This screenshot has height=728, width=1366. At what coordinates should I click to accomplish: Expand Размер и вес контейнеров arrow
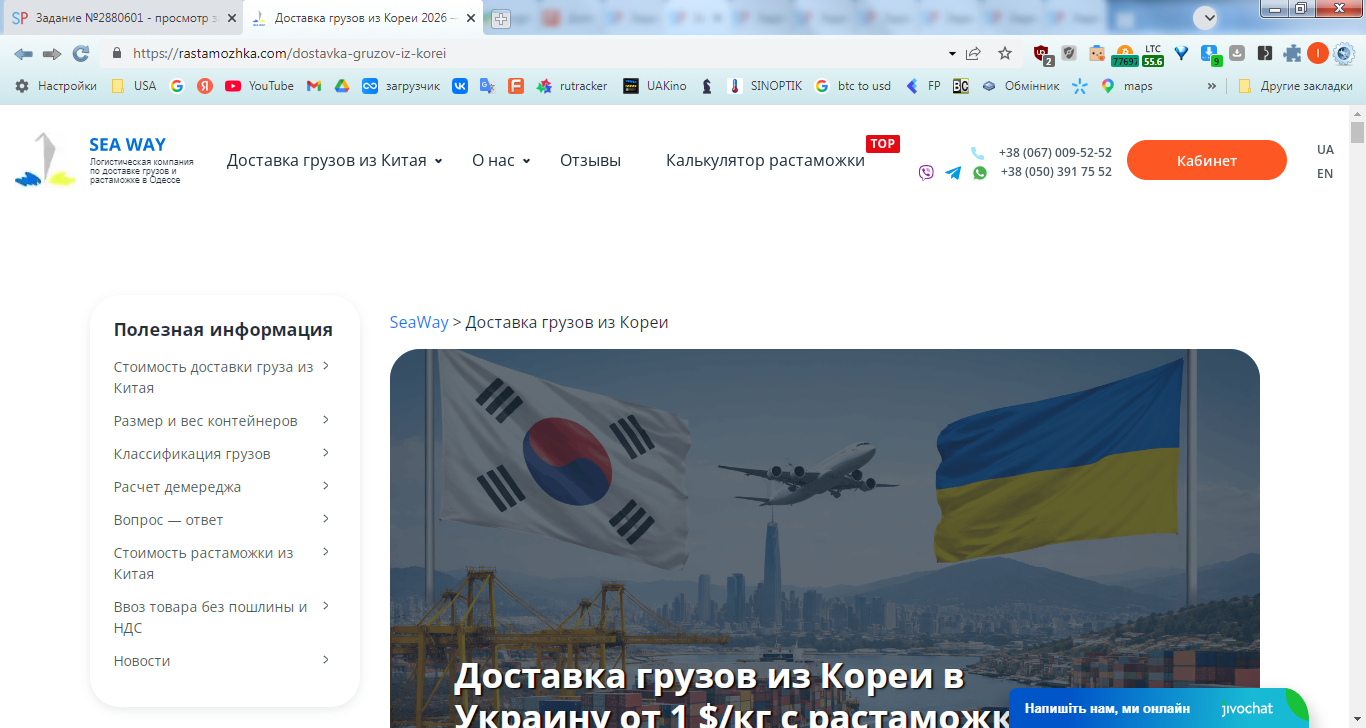click(326, 420)
